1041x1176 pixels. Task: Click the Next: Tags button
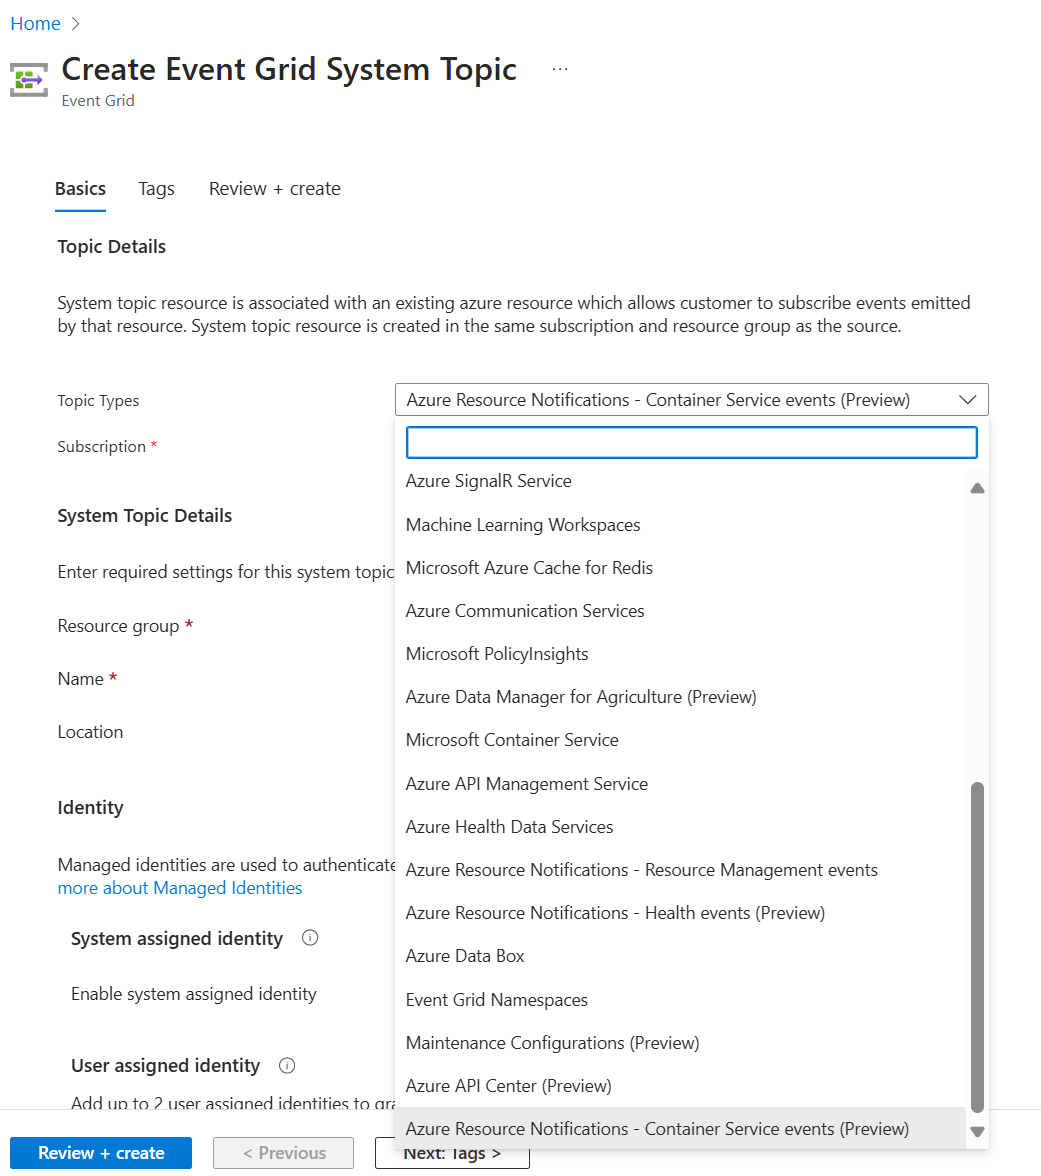tap(452, 1154)
